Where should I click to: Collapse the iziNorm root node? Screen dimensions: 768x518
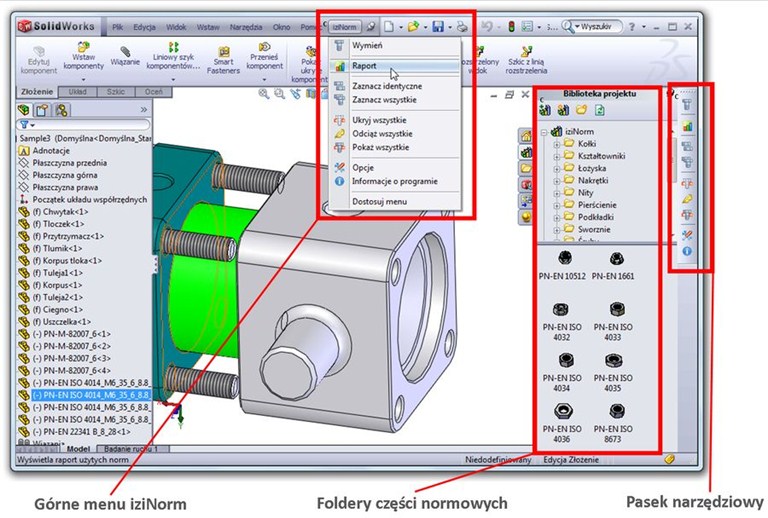point(544,132)
